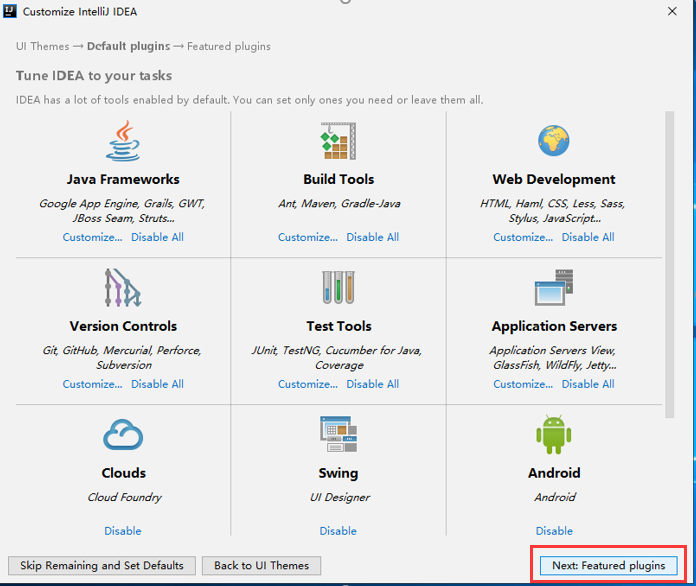Image resolution: width=696 pixels, height=586 pixels.
Task: Disable the Swing UI Designer plugin
Action: pos(338,531)
